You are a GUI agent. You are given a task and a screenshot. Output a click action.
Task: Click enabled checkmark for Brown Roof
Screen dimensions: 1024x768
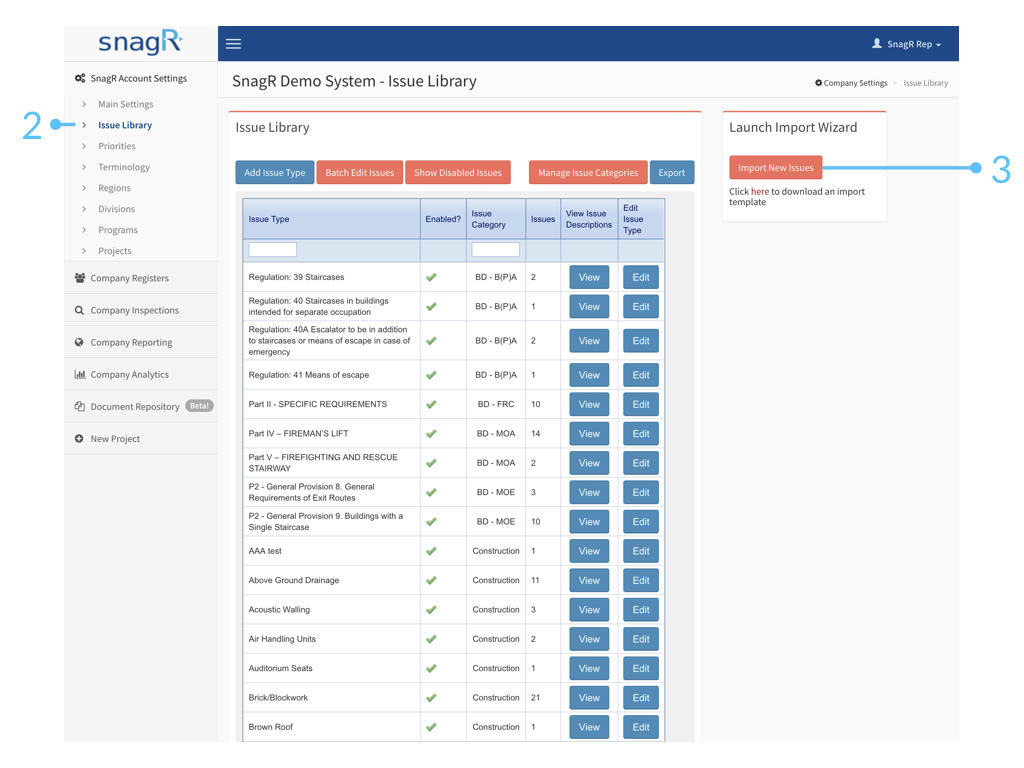(431, 728)
